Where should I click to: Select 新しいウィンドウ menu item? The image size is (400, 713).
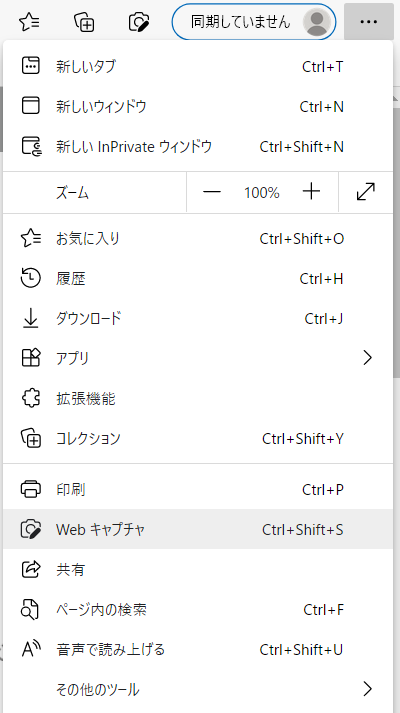198,106
